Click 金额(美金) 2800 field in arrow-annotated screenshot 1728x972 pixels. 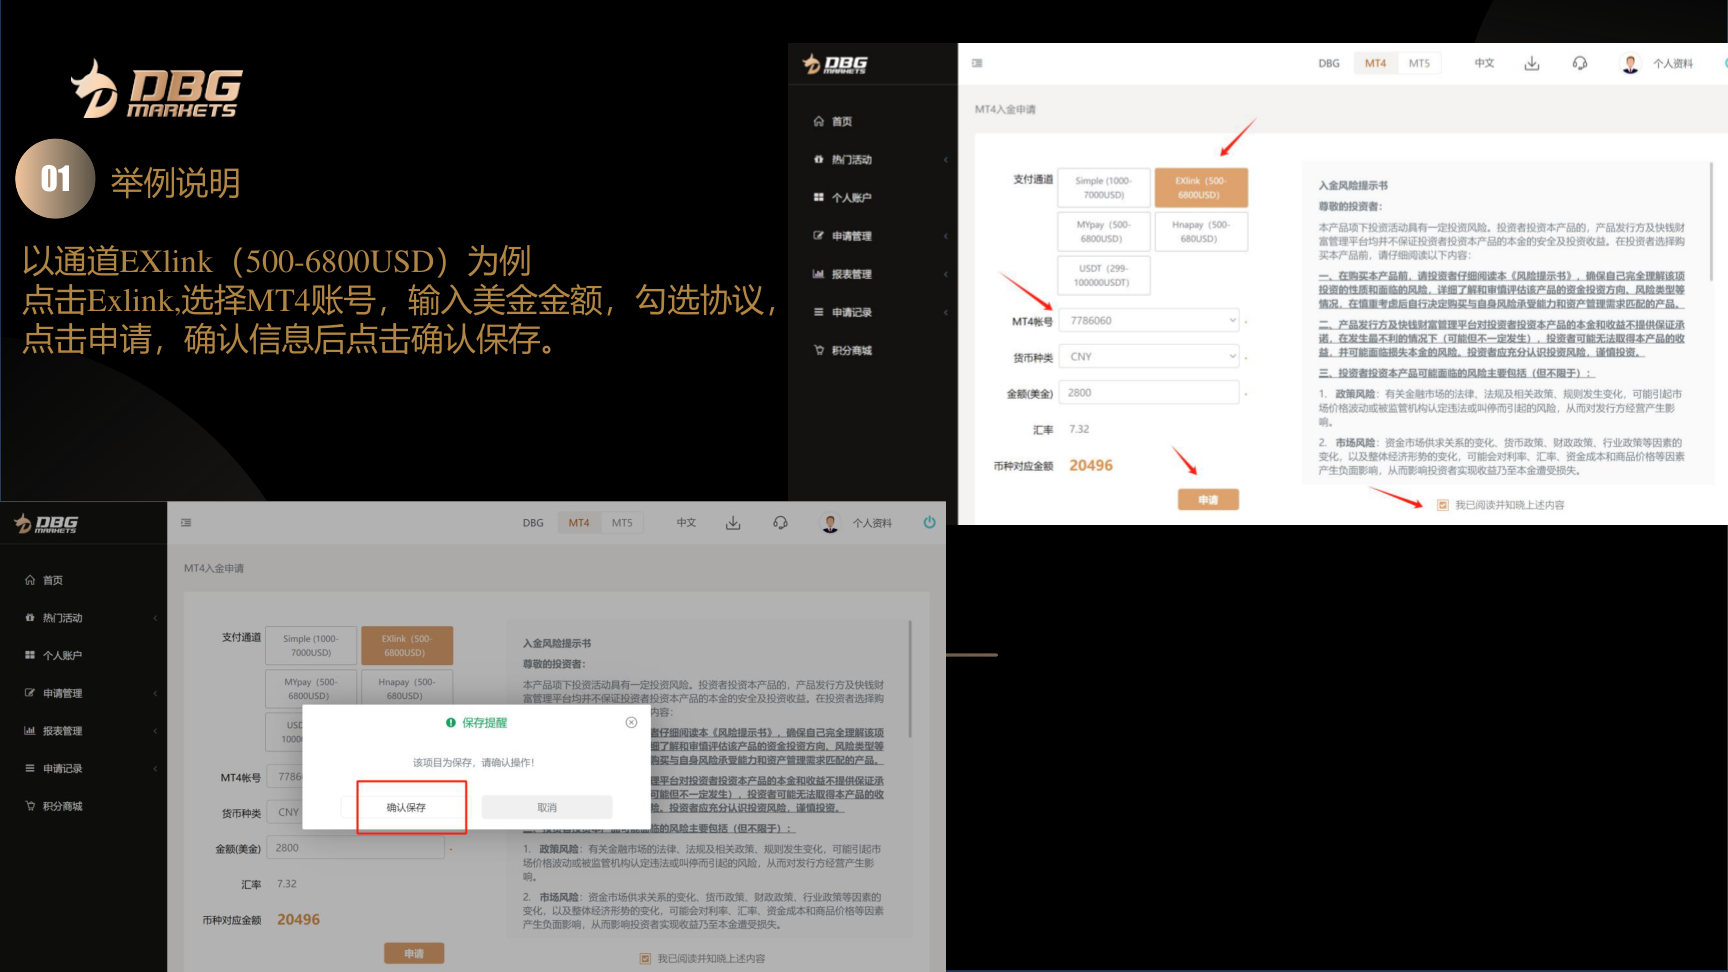(x=1150, y=393)
